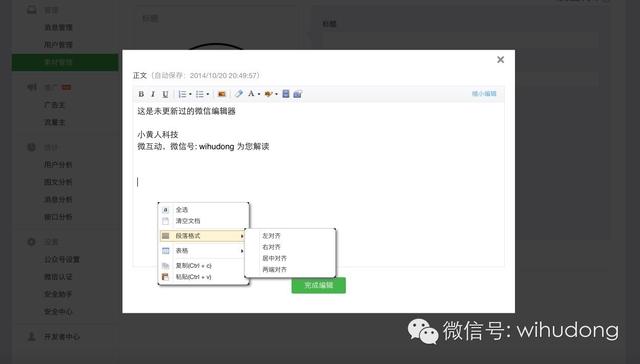Open 段落格式 submenu entry
The width and height of the screenshot is (640, 364).
(203, 236)
